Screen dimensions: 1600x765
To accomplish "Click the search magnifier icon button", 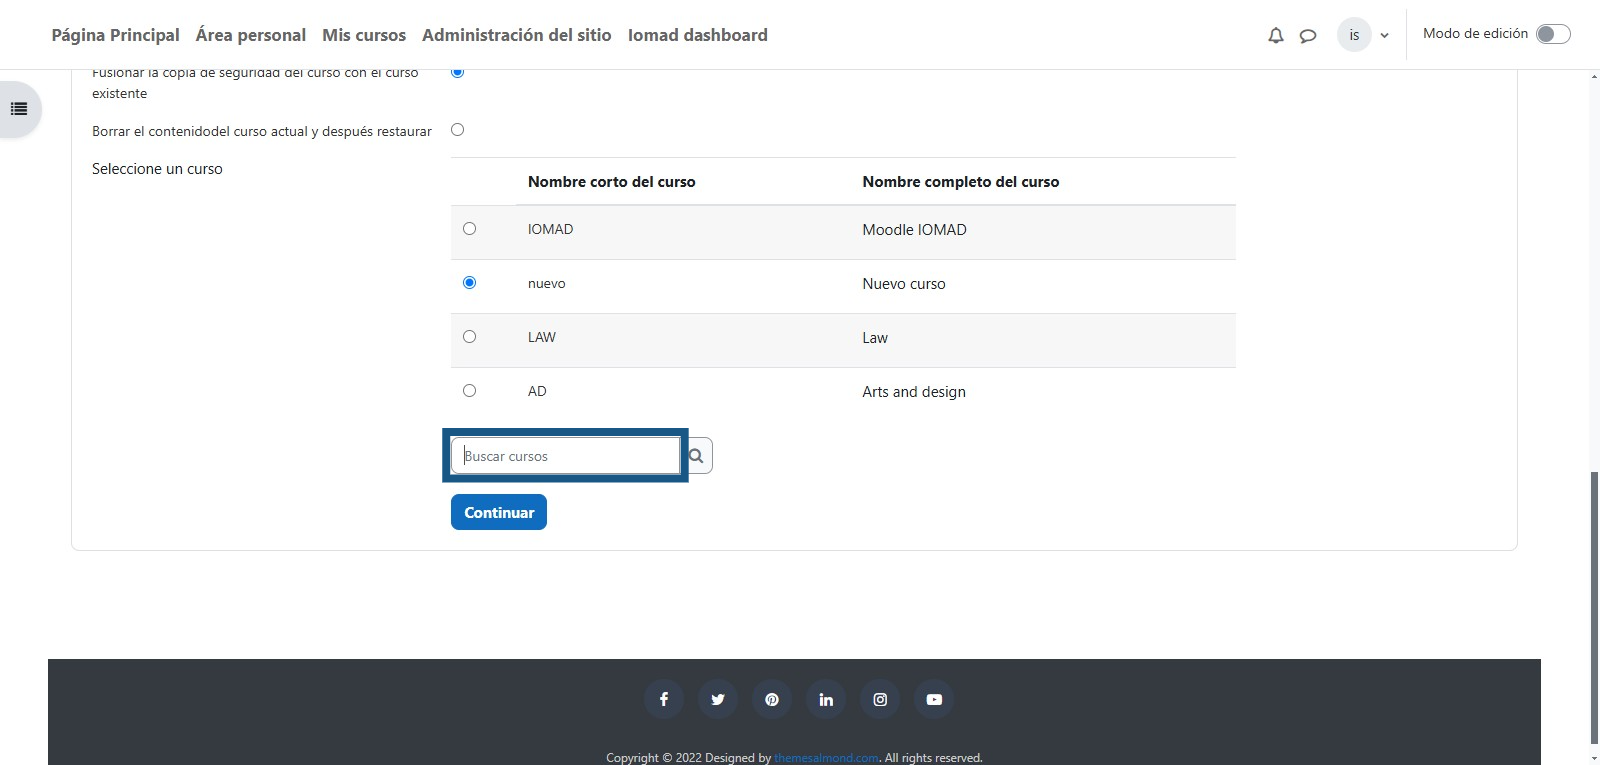I will pyautogui.click(x=697, y=456).
